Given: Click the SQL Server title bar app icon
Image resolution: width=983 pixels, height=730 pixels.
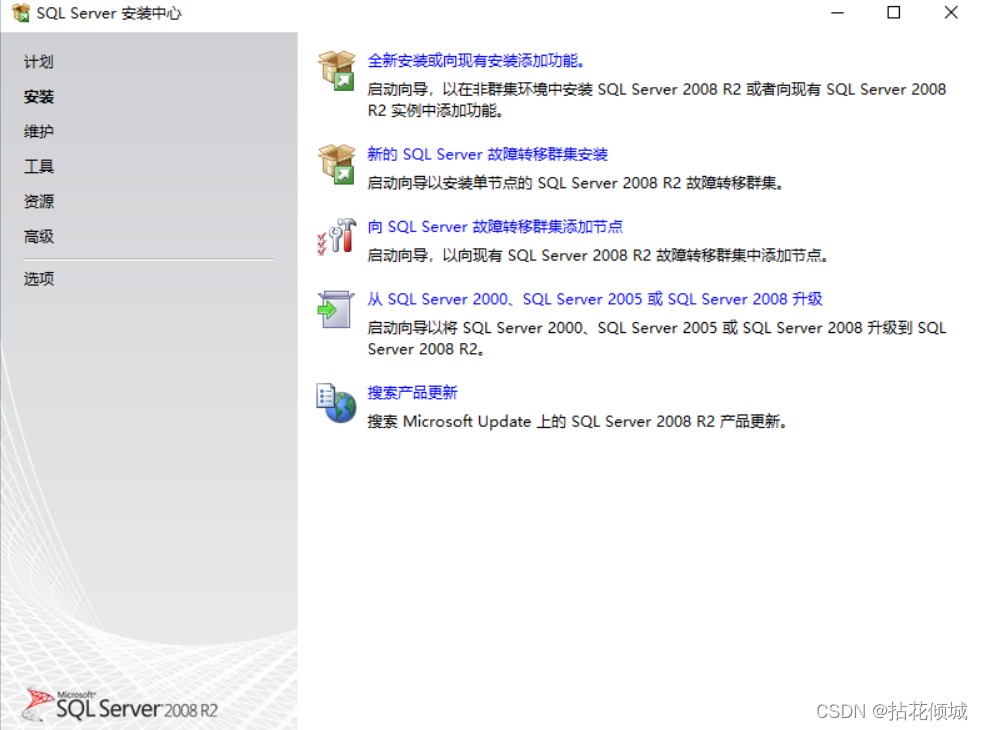Looking at the screenshot, I should coord(21,13).
